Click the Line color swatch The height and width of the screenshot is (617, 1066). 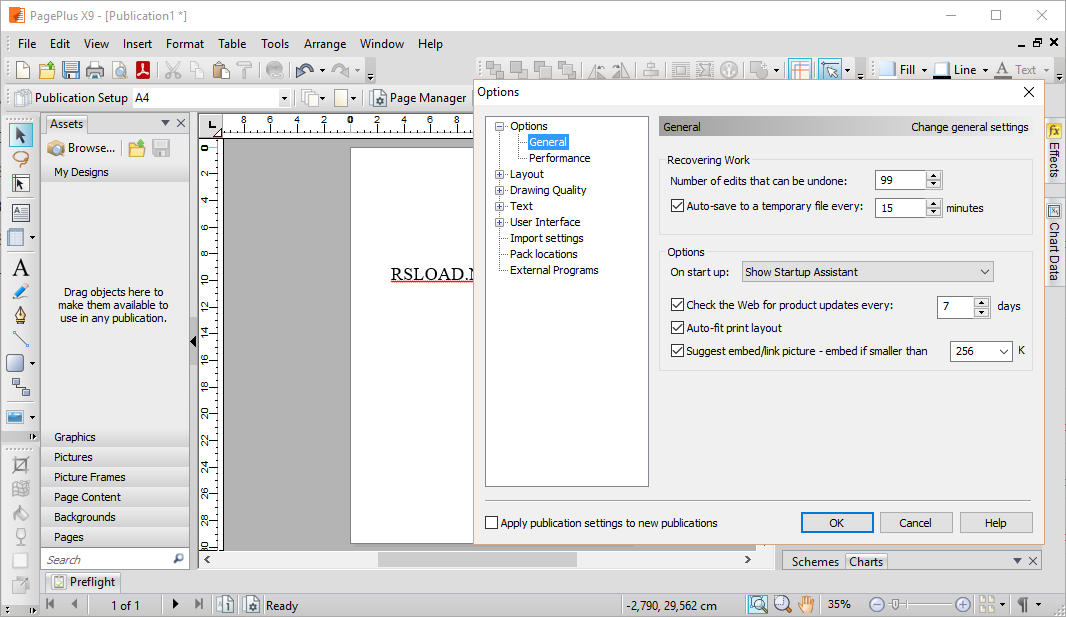click(942, 70)
